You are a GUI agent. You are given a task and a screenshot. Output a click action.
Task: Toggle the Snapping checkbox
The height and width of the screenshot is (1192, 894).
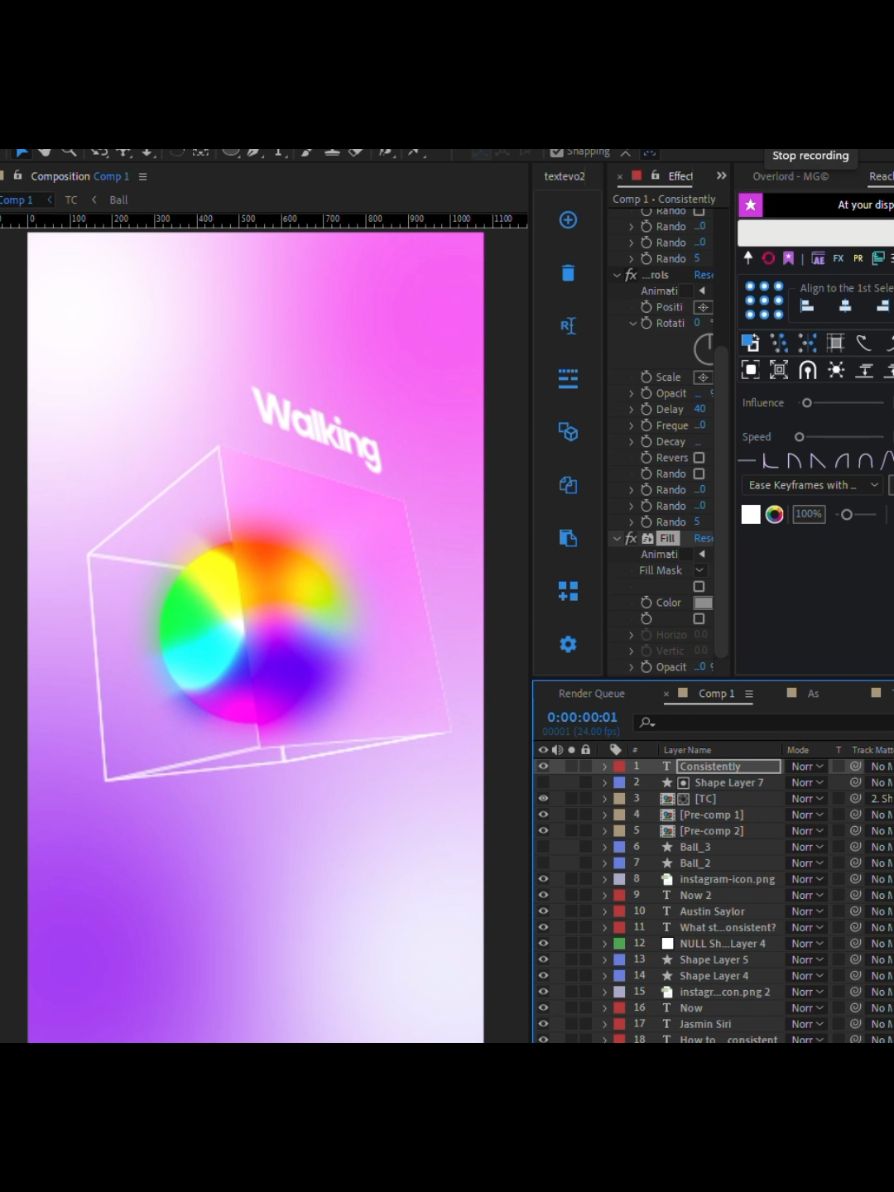[556, 152]
